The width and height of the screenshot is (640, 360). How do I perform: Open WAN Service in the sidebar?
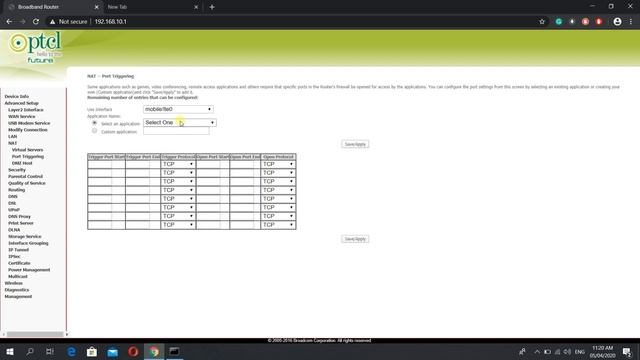pyautogui.click(x=22, y=117)
